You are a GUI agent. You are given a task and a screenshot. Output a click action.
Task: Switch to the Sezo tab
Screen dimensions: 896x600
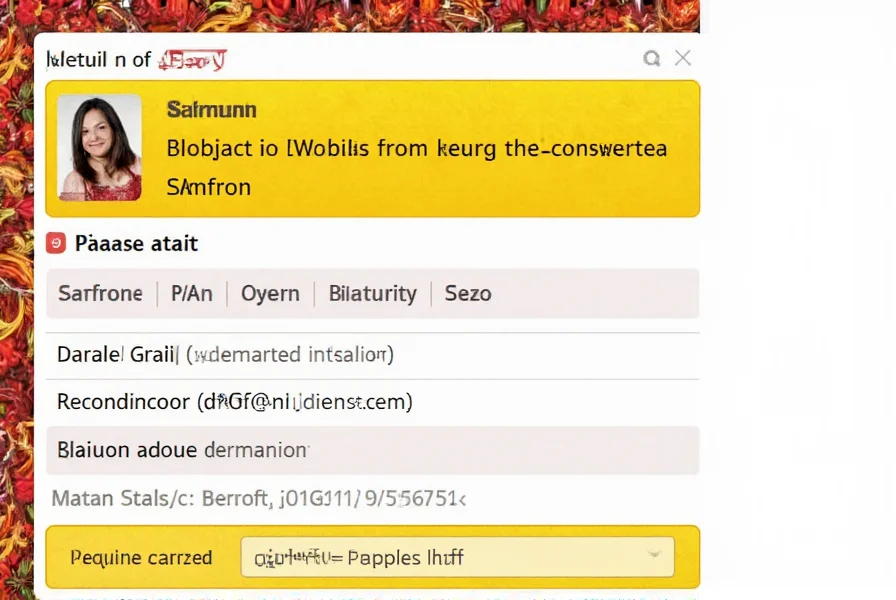pos(468,294)
